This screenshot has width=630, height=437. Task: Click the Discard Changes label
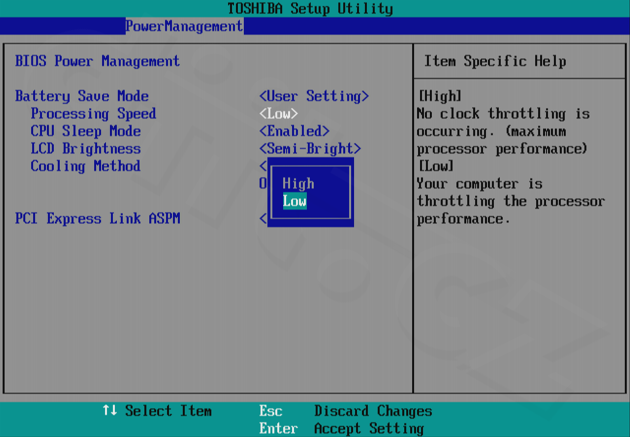pyautogui.click(x=373, y=411)
